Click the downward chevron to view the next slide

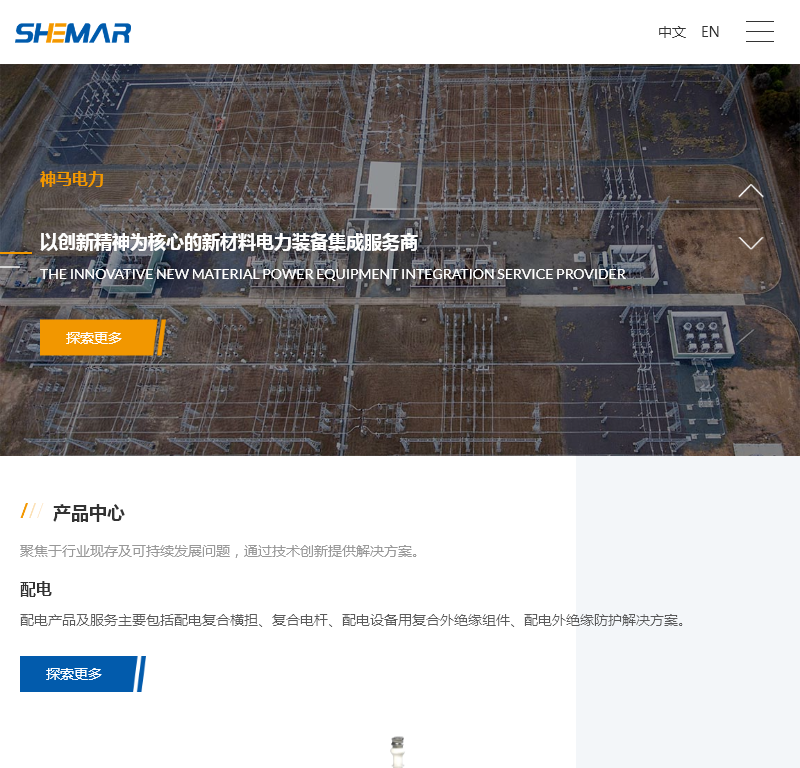pos(750,242)
